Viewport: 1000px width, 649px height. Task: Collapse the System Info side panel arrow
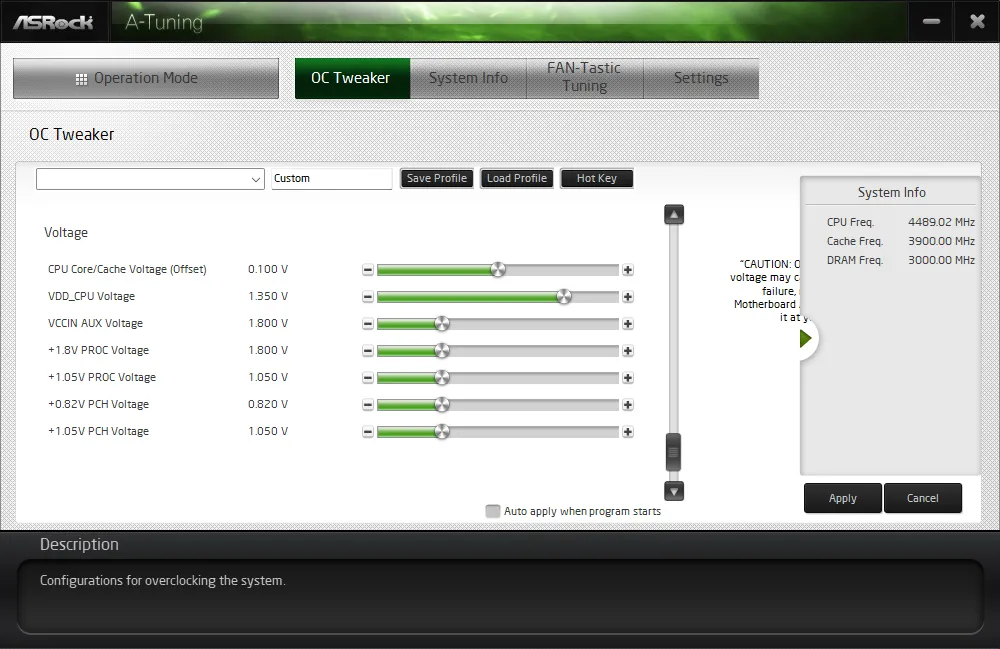tap(806, 339)
